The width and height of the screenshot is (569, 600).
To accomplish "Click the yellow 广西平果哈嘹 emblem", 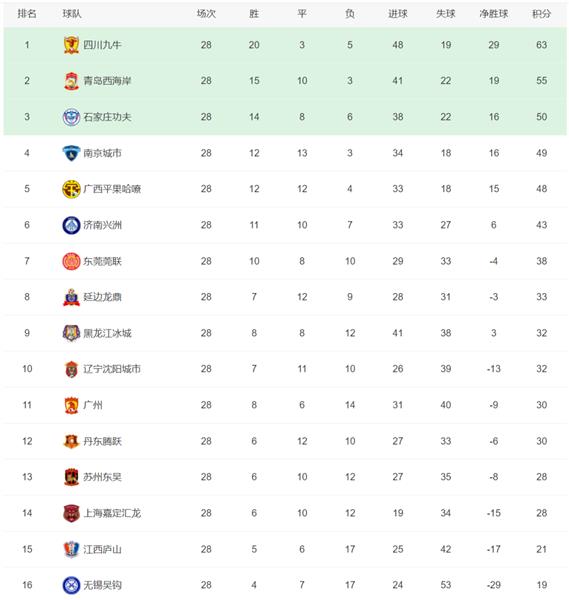I will pos(71,189).
